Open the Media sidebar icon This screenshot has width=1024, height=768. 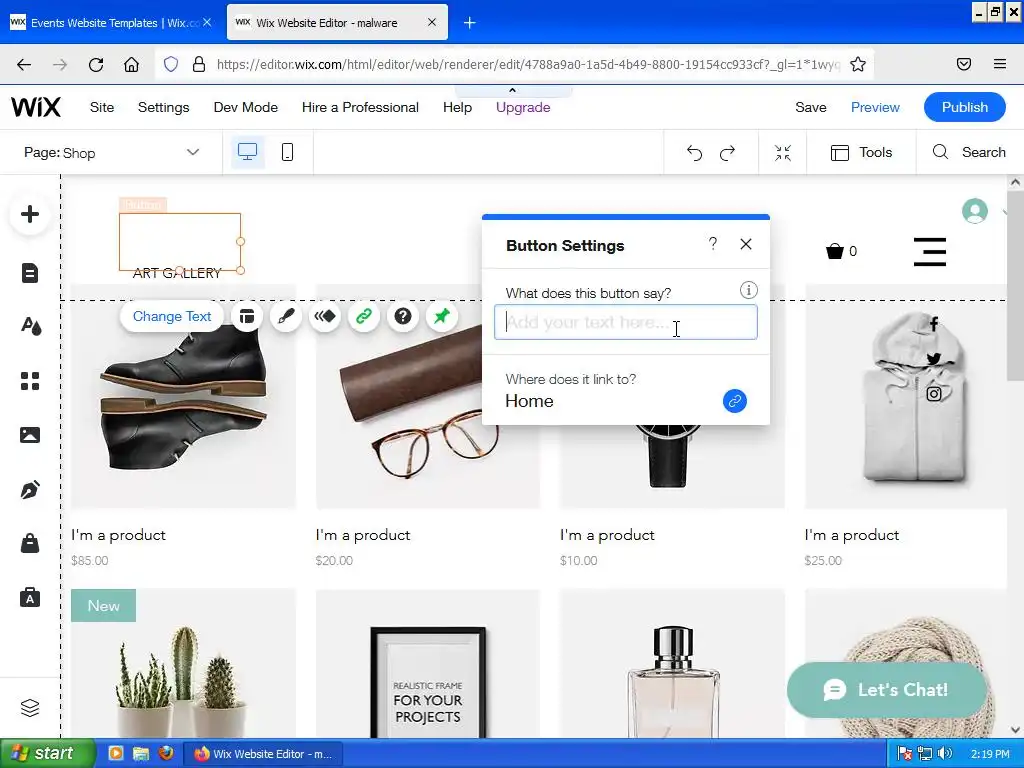[29, 435]
